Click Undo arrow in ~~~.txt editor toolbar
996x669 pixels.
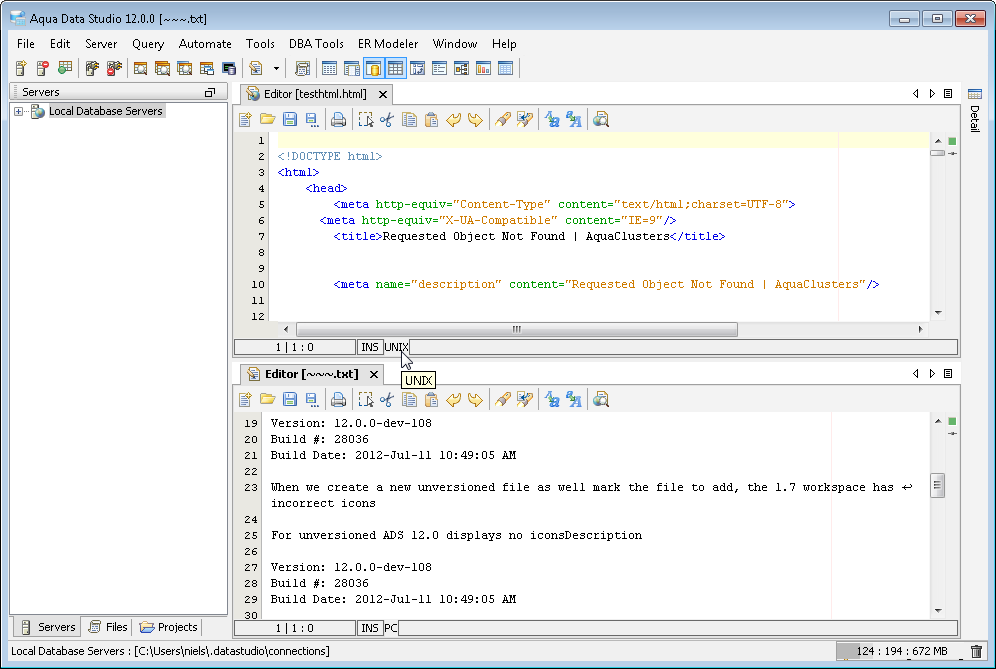pyautogui.click(x=454, y=400)
